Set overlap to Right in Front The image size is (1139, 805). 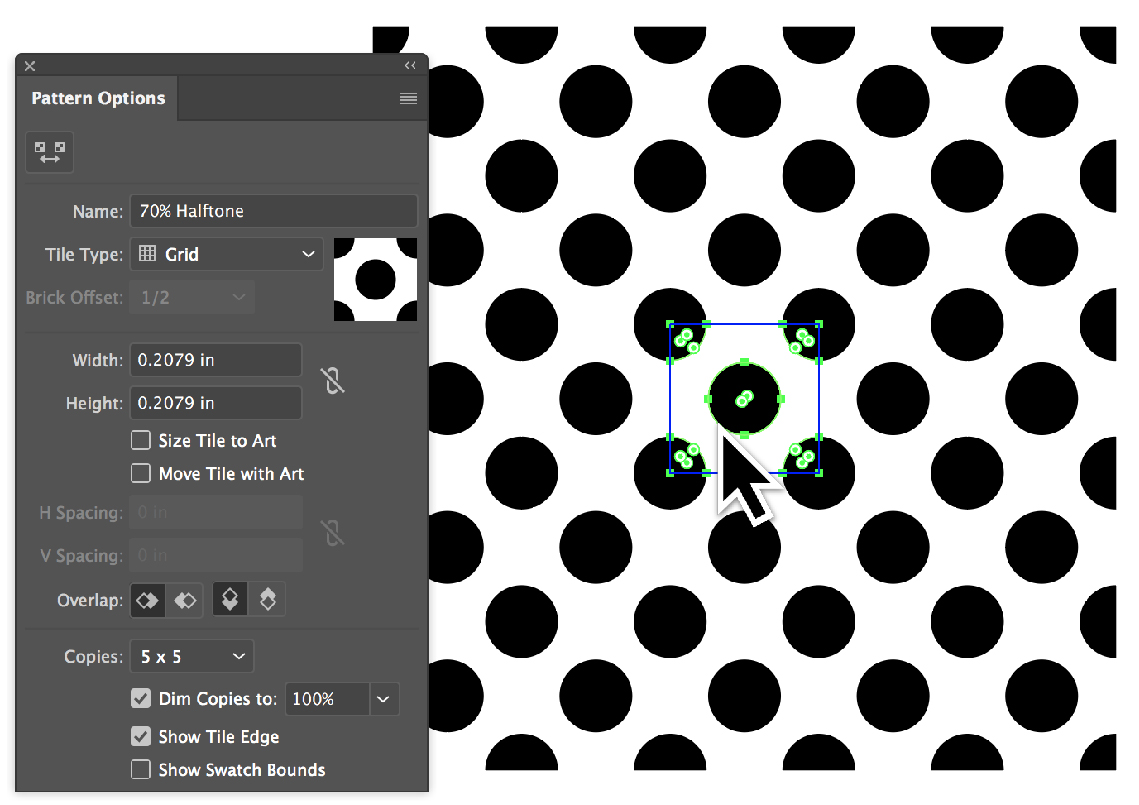click(185, 600)
